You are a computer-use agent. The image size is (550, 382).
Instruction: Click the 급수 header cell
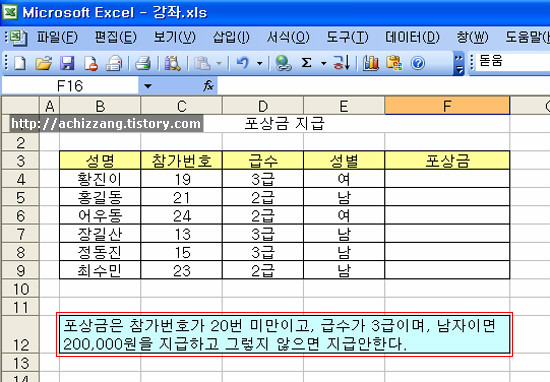(x=263, y=161)
